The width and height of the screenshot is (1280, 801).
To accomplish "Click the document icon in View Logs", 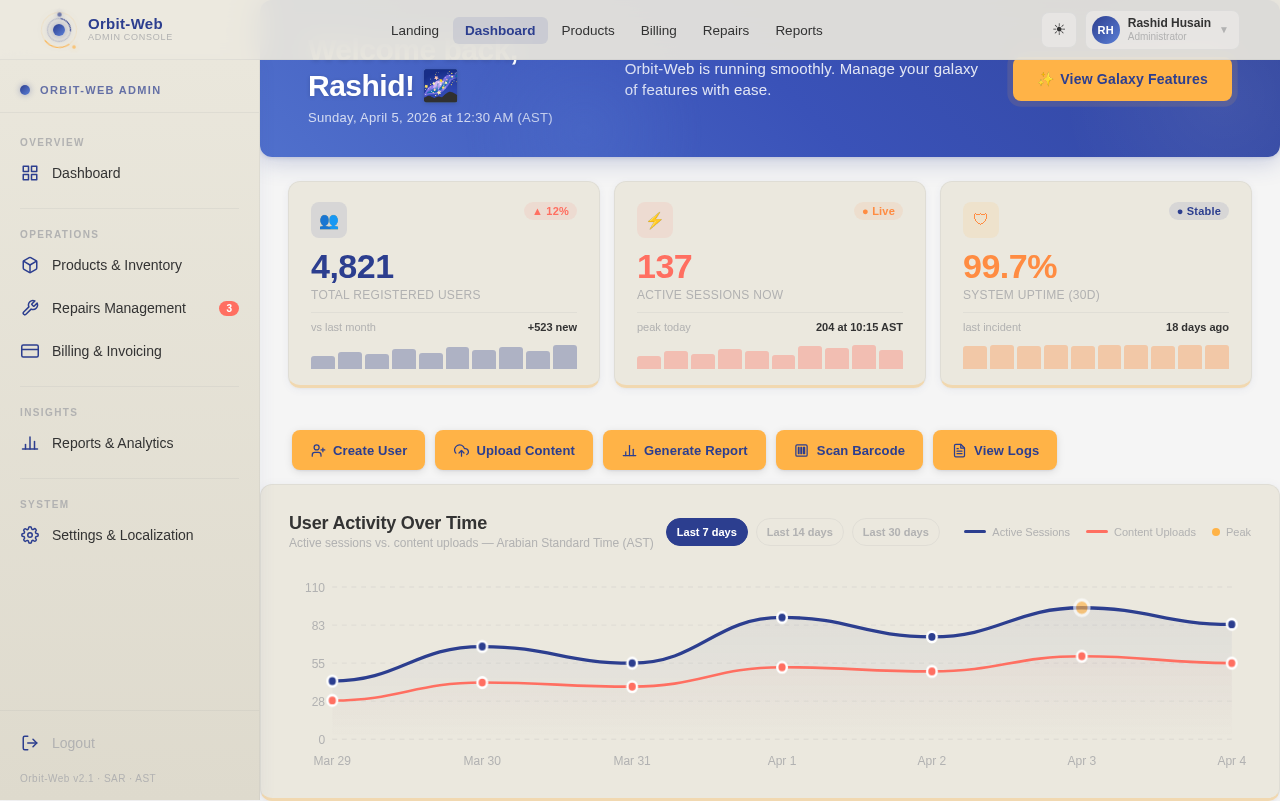I will (x=959, y=450).
